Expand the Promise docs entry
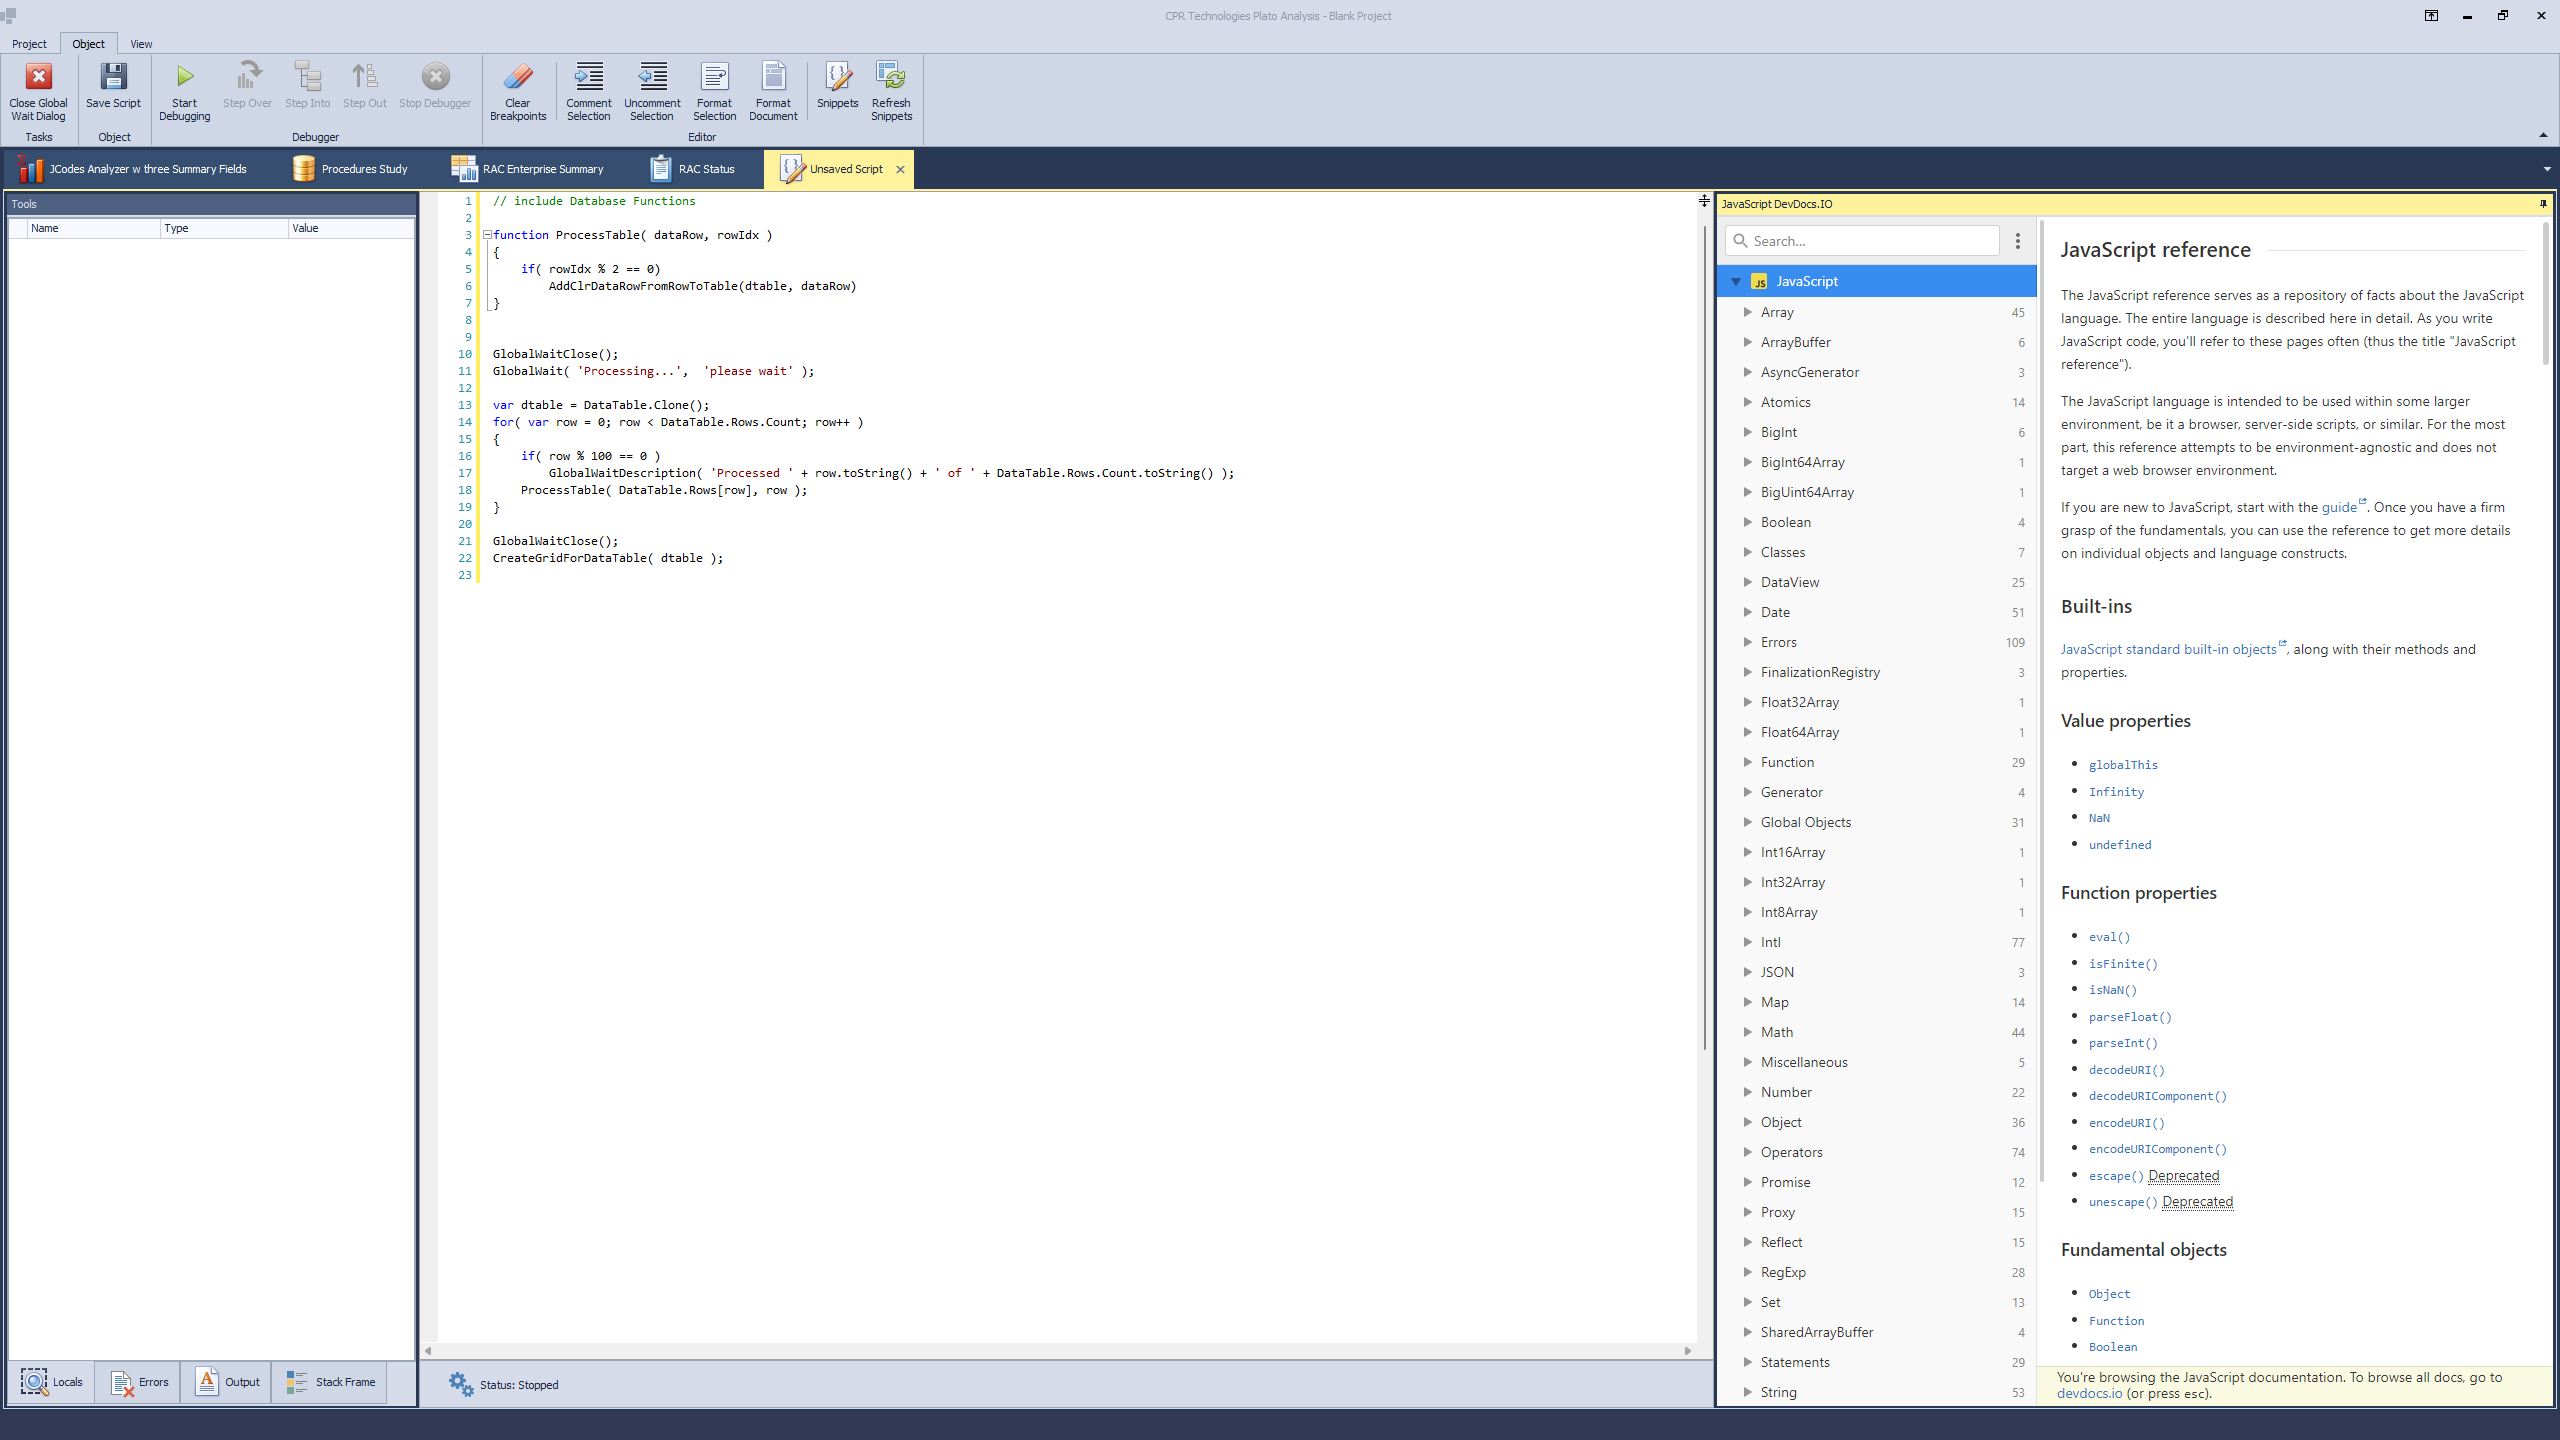 click(1747, 1182)
